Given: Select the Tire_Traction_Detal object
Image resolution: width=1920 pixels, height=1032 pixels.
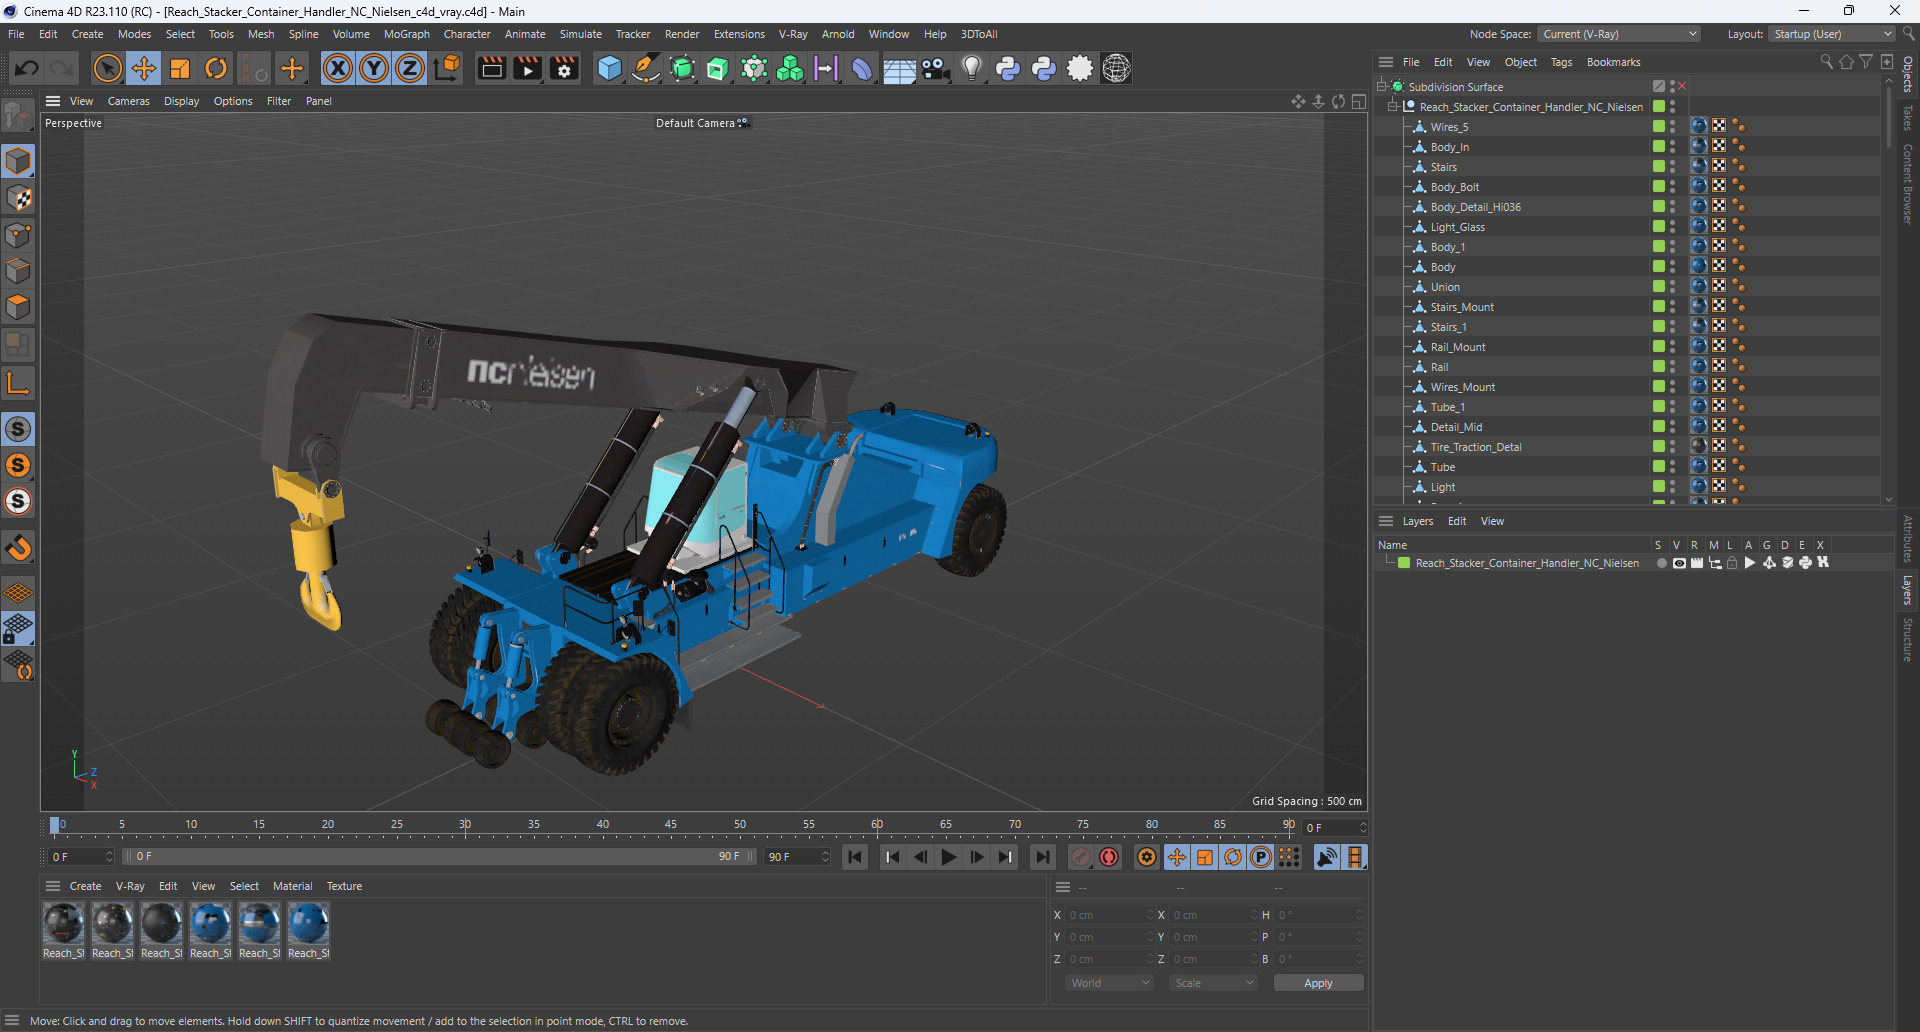Looking at the screenshot, I should click(x=1475, y=447).
